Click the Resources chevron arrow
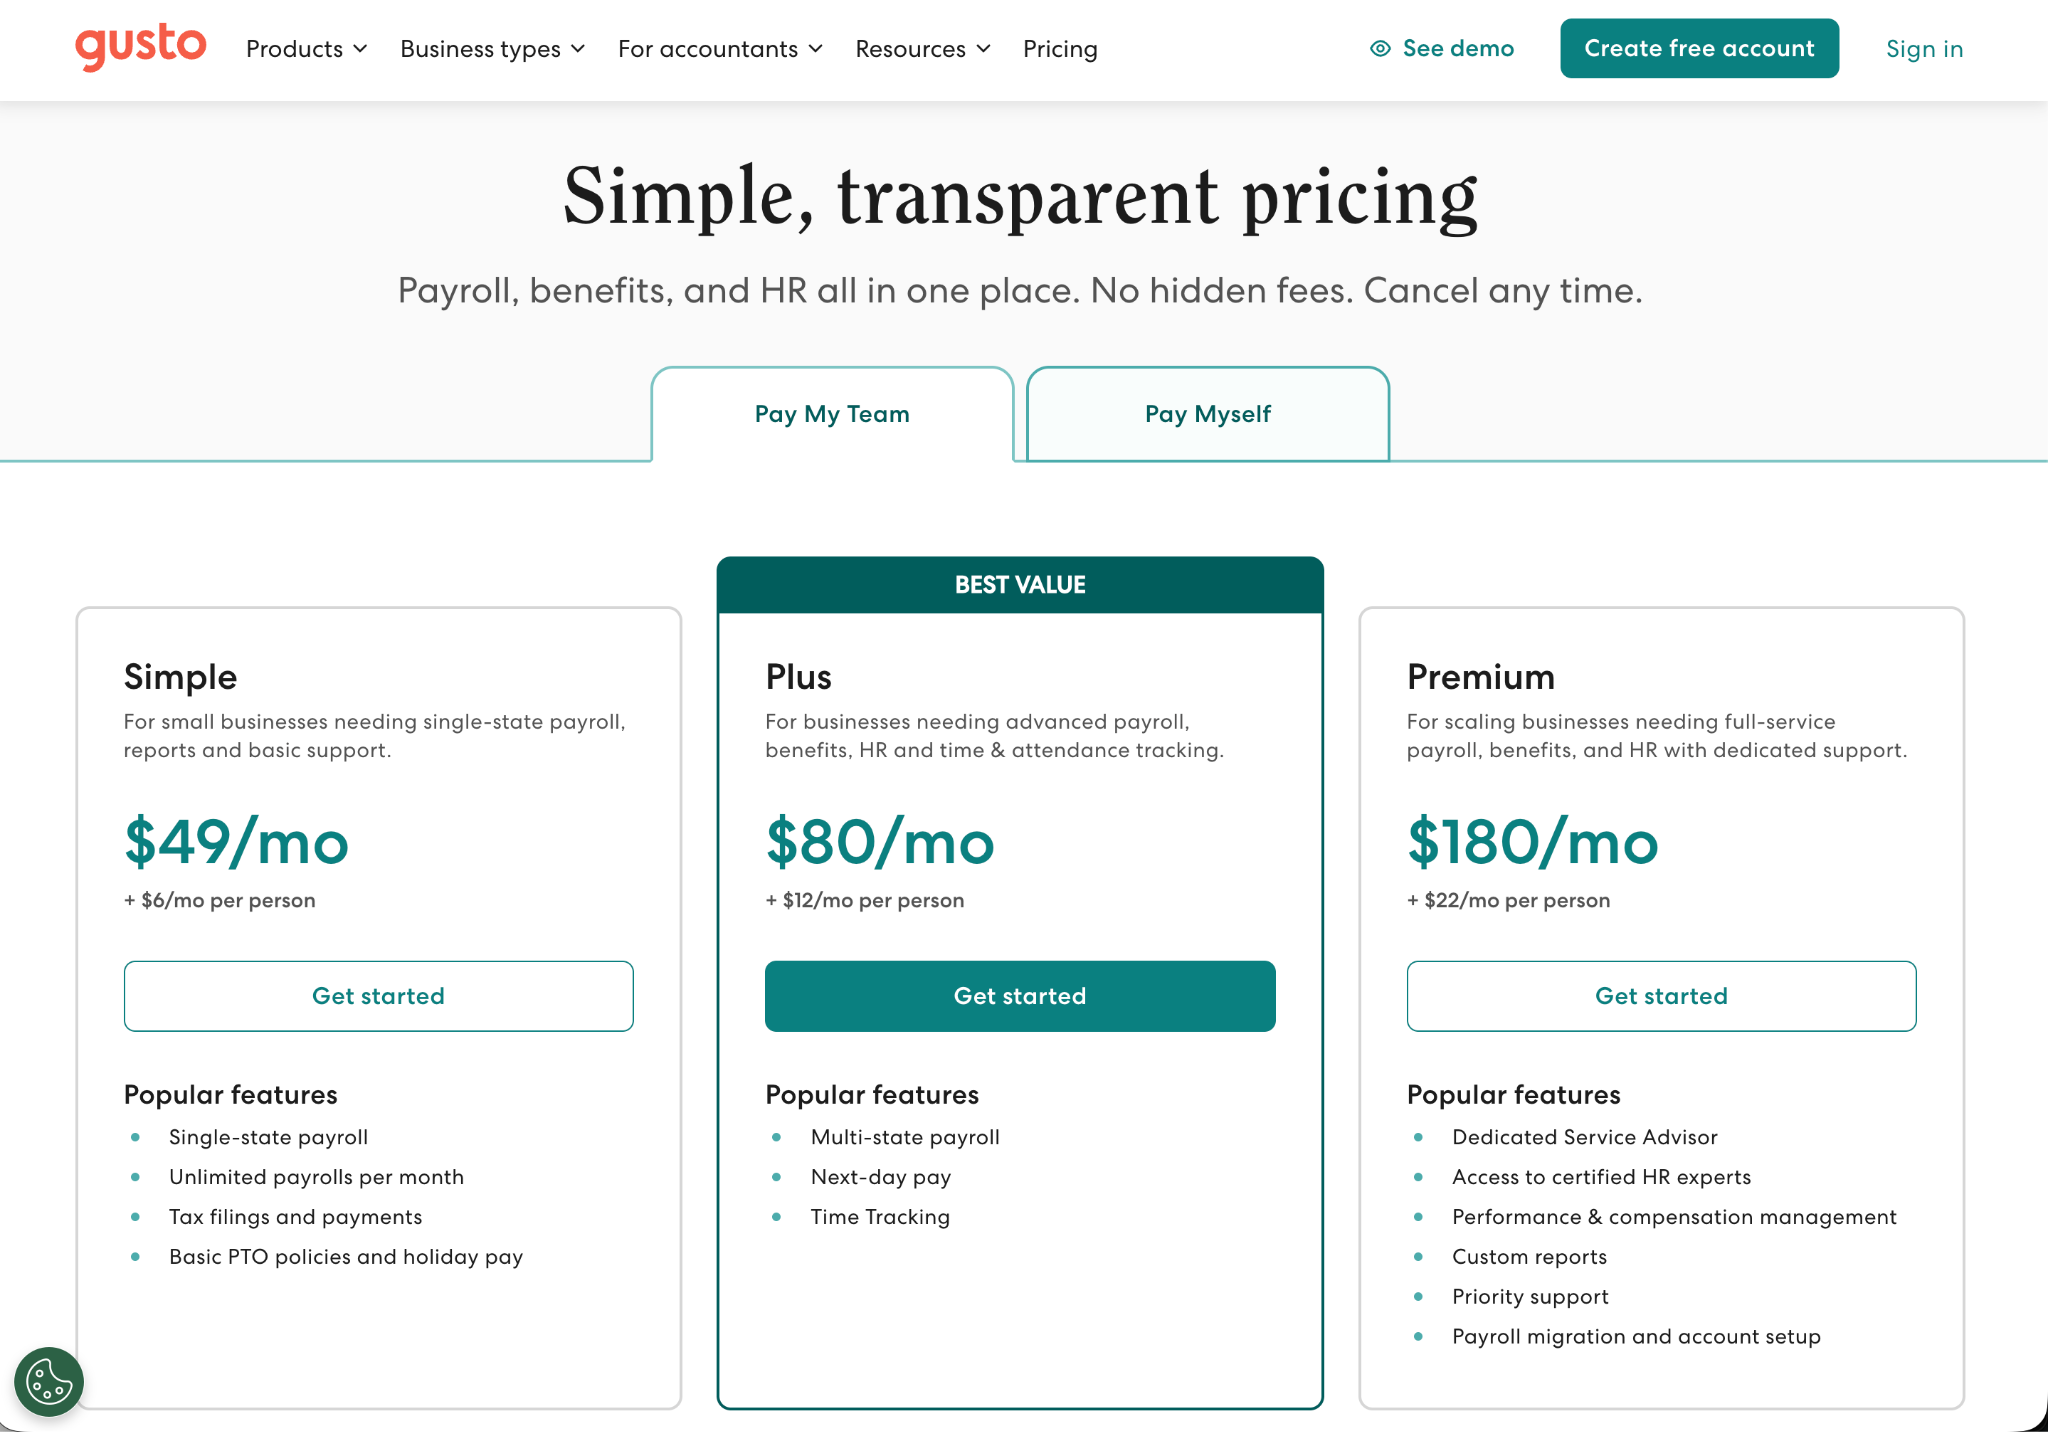 [x=984, y=49]
